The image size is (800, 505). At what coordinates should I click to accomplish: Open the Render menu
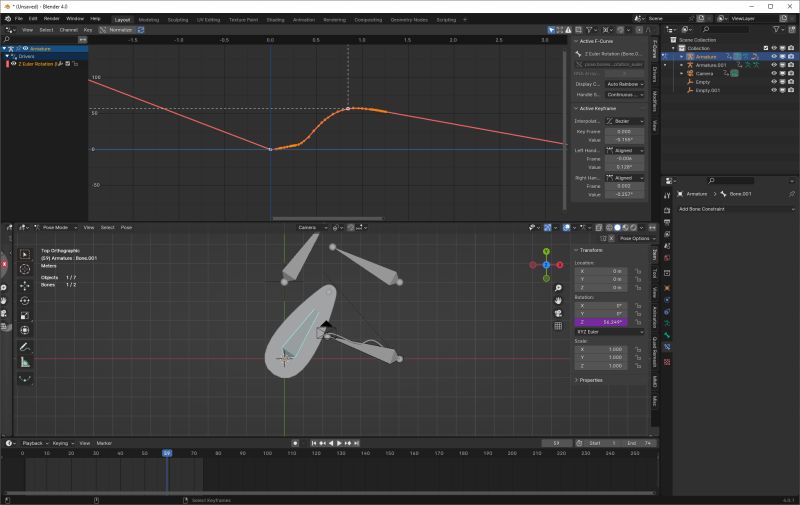click(x=52, y=19)
